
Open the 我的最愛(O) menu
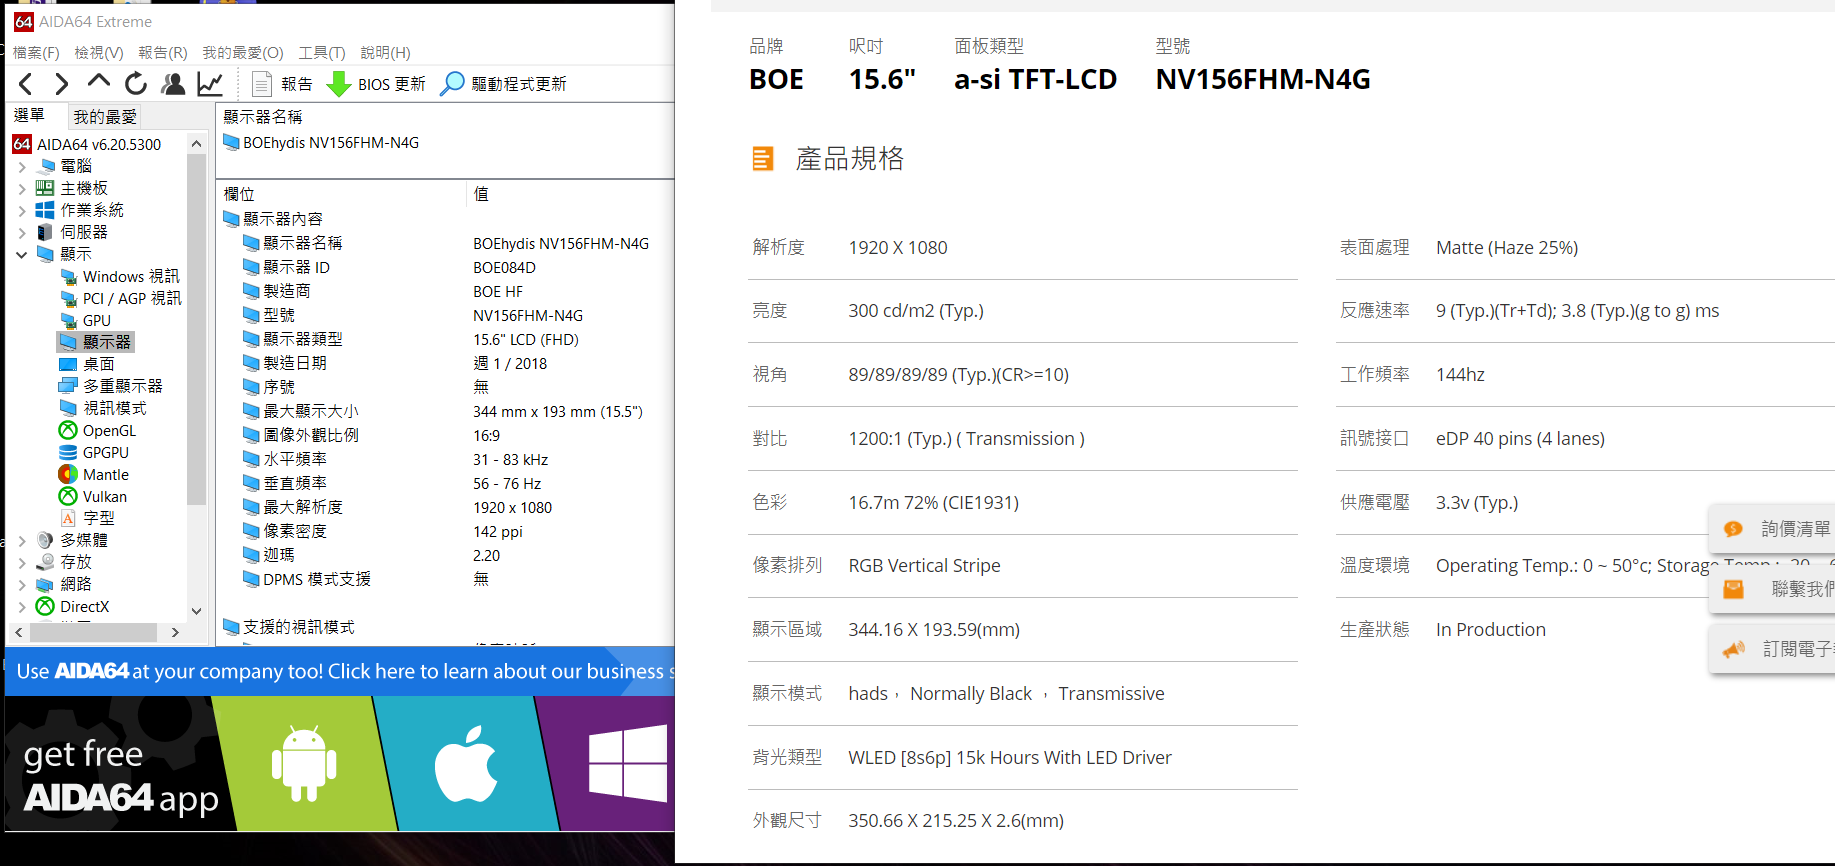pyautogui.click(x=243, y=52)
